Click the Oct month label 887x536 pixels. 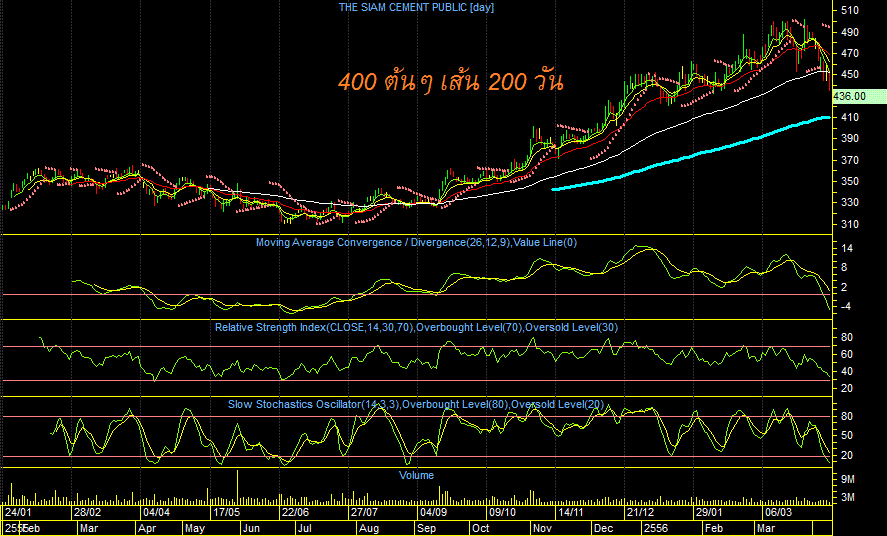click(481, 529)
